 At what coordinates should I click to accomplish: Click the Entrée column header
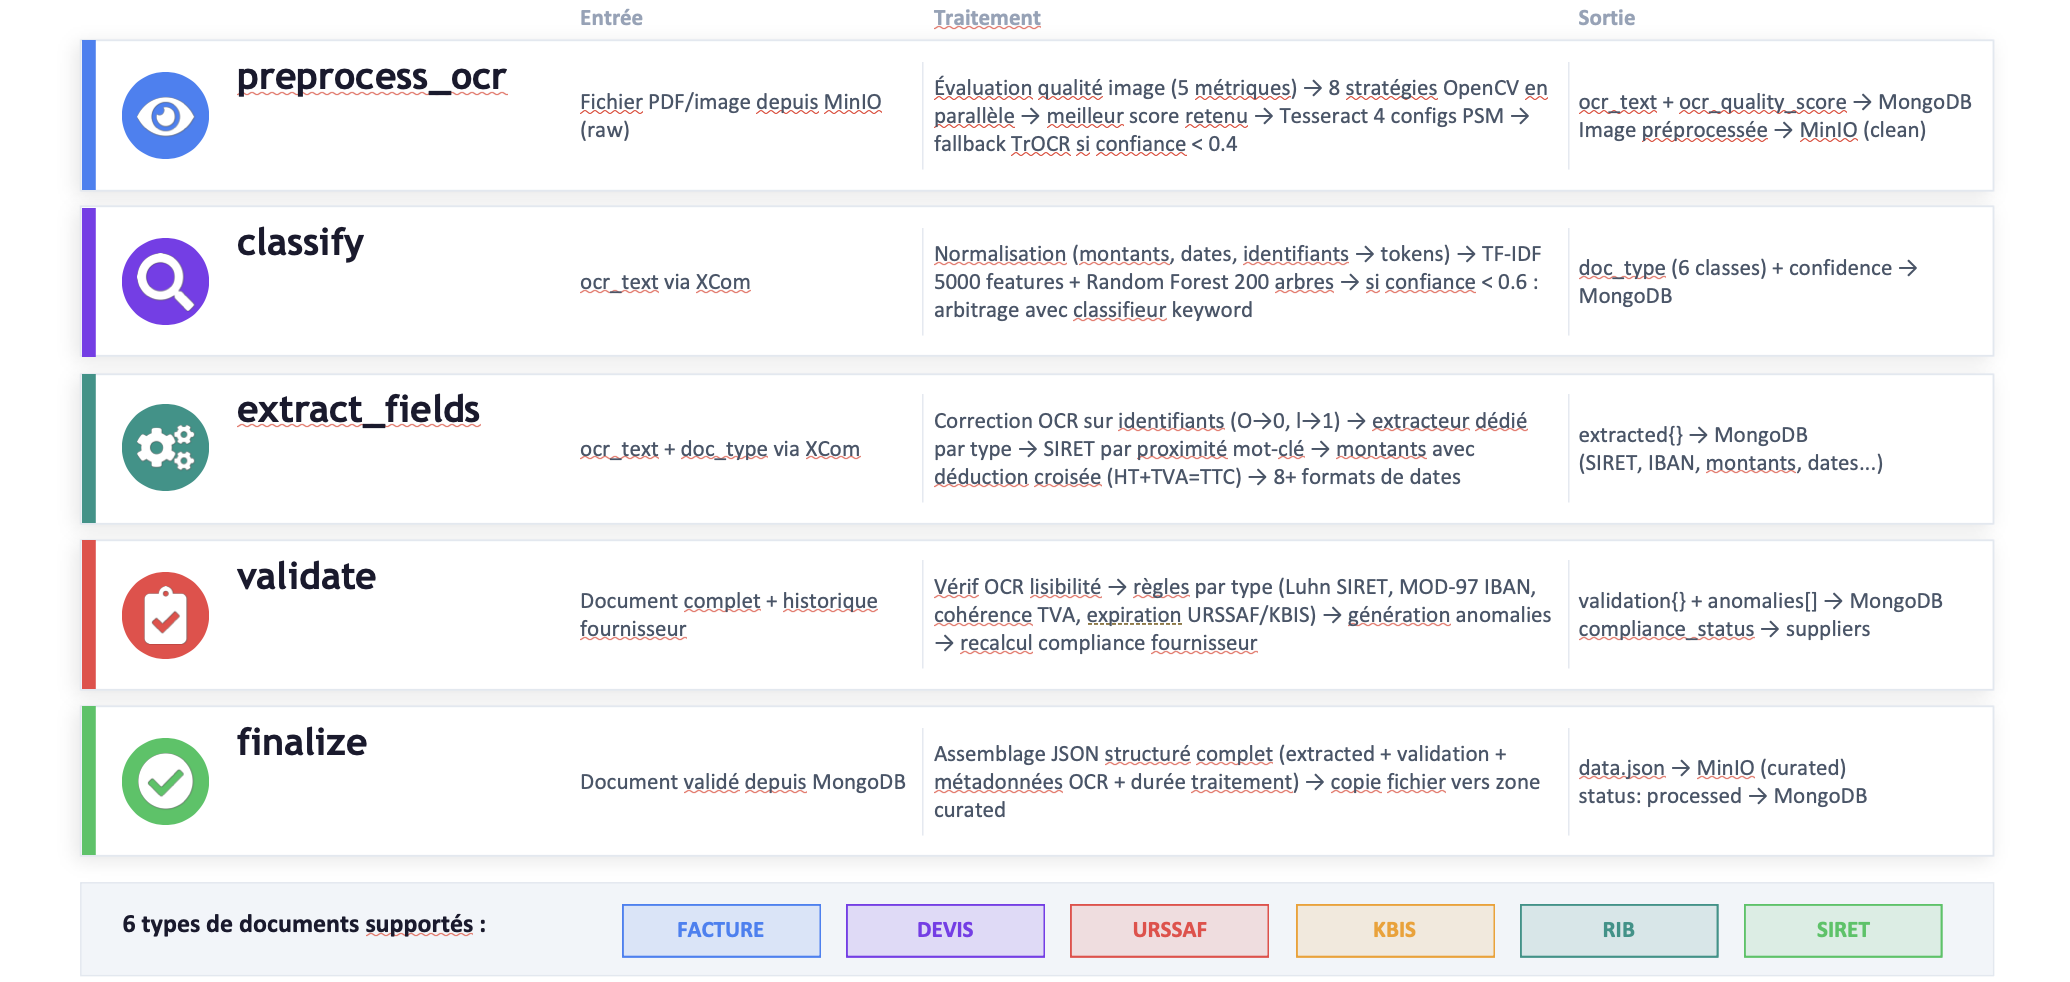[611, 18]
